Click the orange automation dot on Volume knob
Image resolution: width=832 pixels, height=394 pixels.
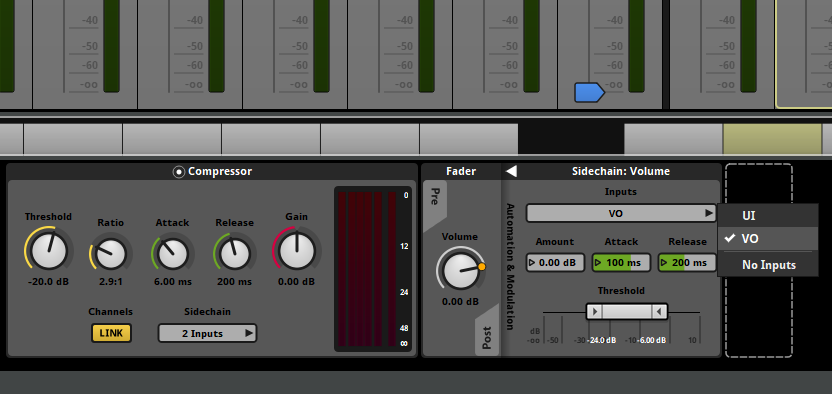(x=482, y=267)
